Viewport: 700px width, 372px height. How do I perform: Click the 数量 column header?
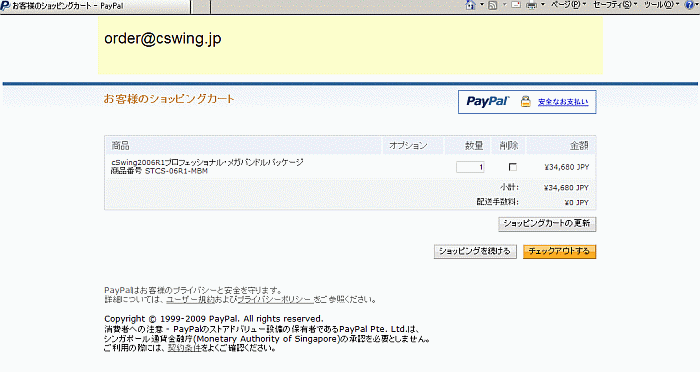coord(474,146)
